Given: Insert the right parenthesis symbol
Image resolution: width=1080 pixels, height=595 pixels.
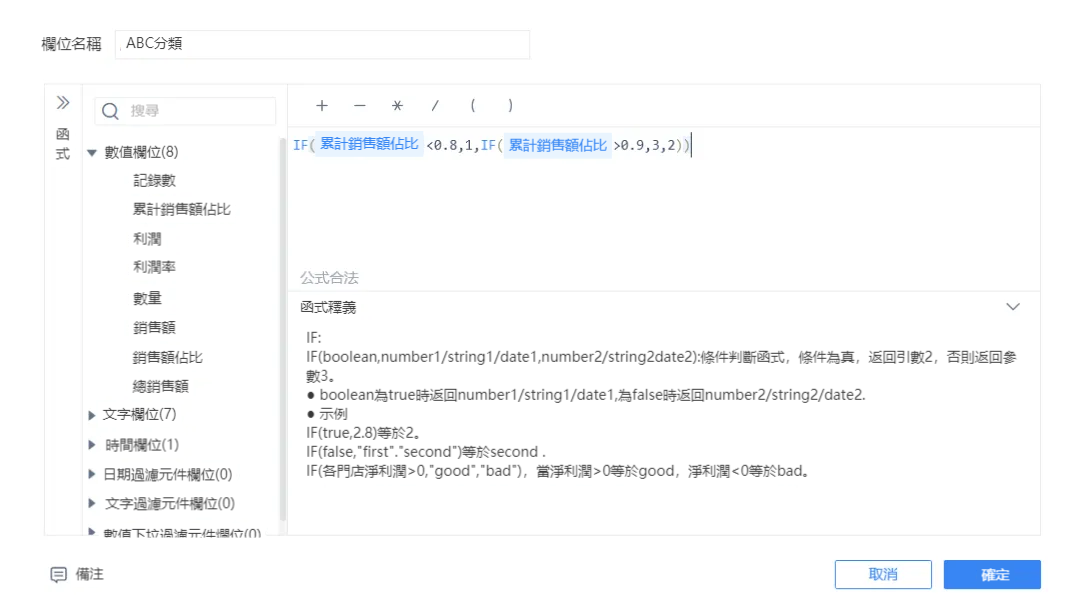Looking at the screenshot, I should click(x=510, y=105).
